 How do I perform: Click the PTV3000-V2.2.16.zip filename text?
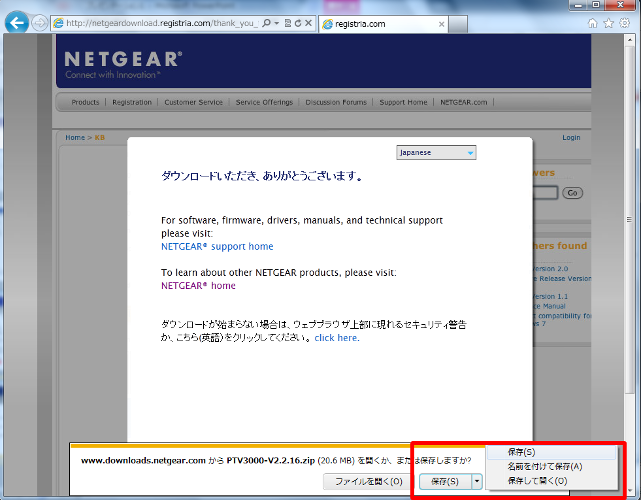click(271, 461)
